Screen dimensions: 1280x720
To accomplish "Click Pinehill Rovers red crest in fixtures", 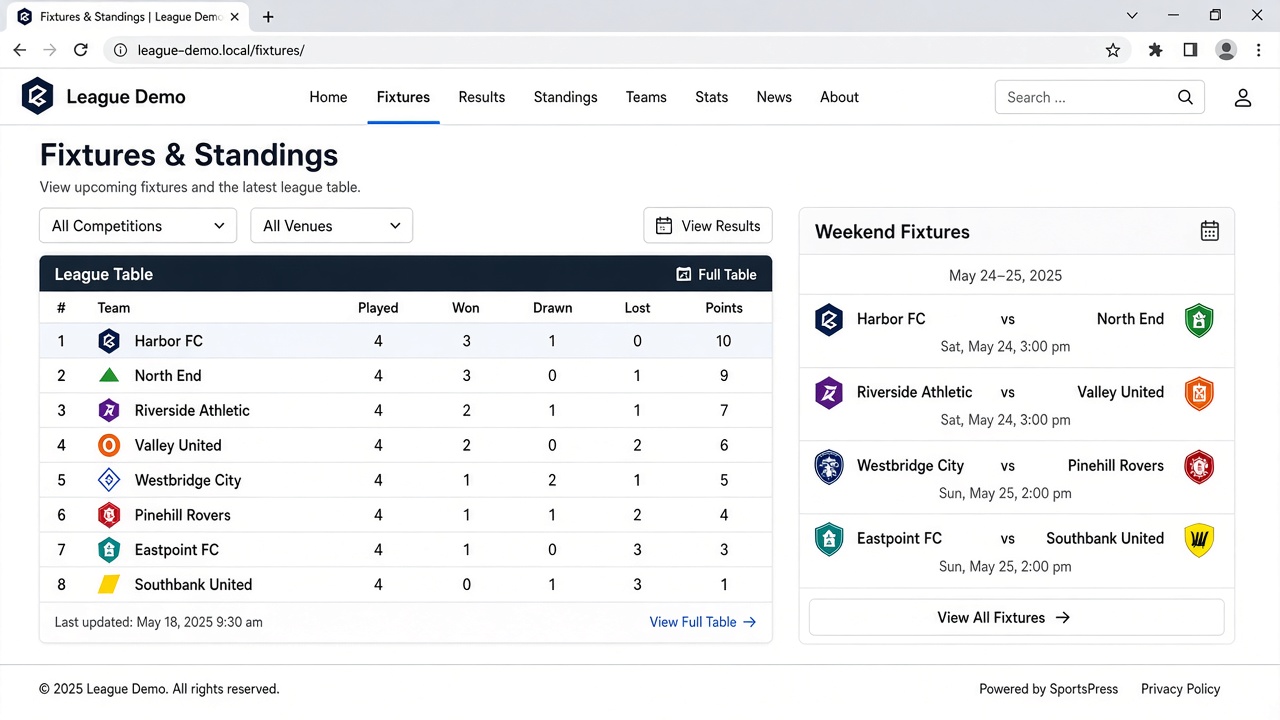I will tap(1199, 467).
